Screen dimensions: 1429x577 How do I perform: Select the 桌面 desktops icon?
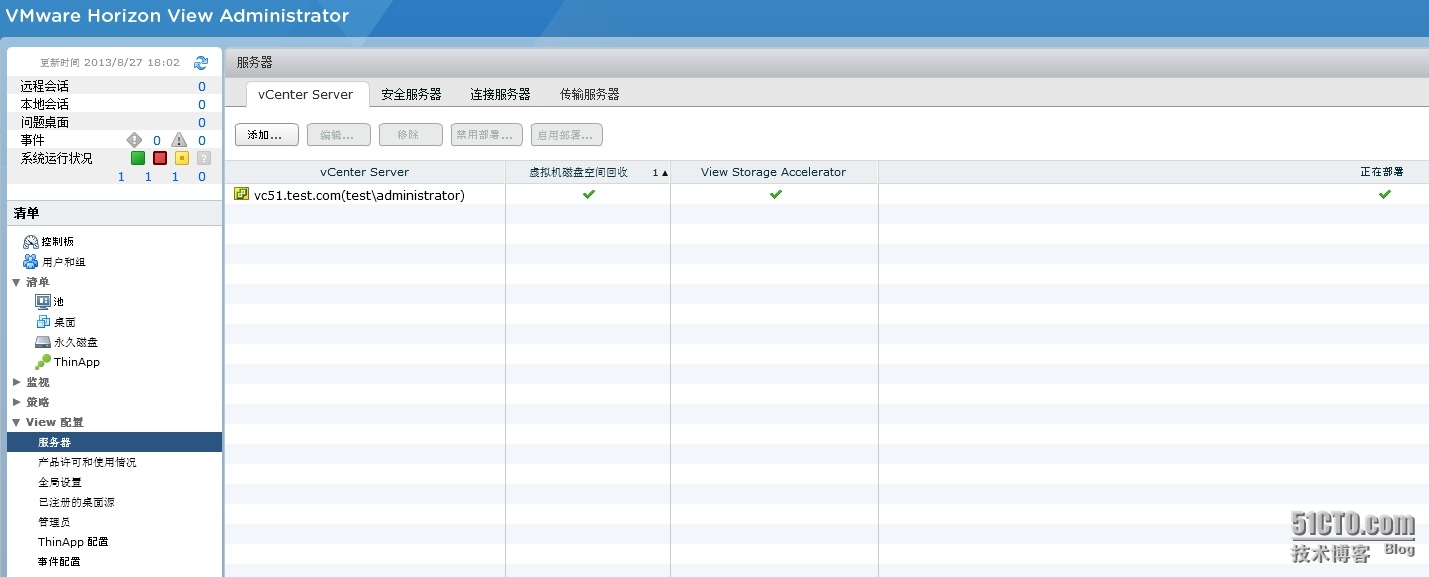coord(43,322)
